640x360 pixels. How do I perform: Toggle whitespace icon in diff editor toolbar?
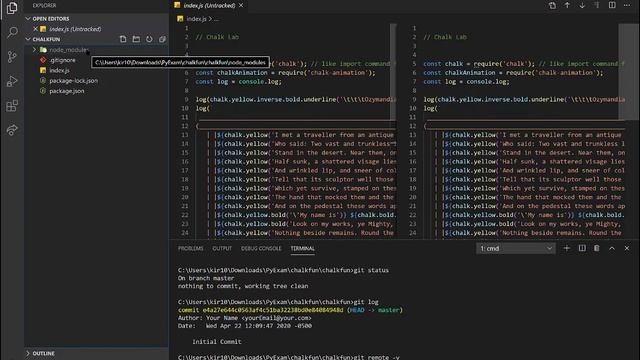(597, 5)
